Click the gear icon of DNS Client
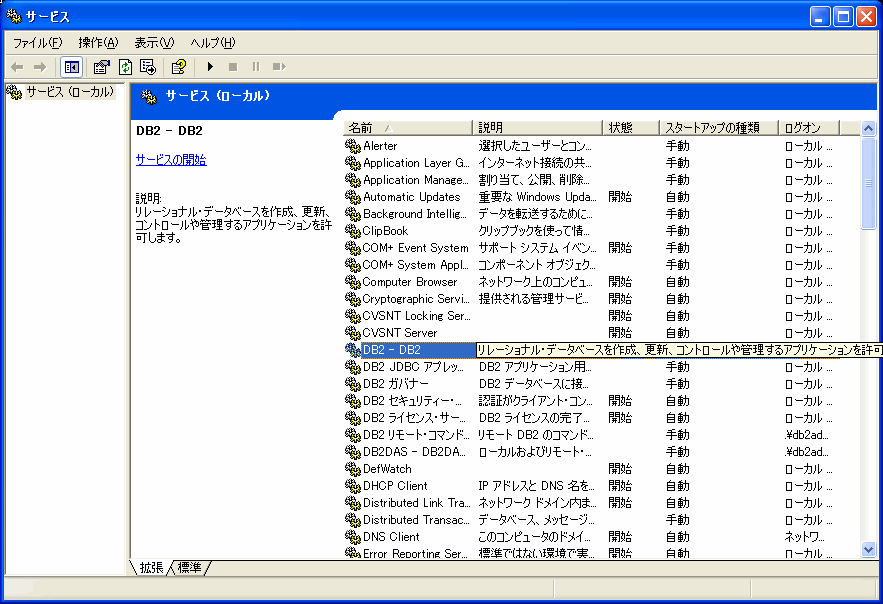 point(353,537)
